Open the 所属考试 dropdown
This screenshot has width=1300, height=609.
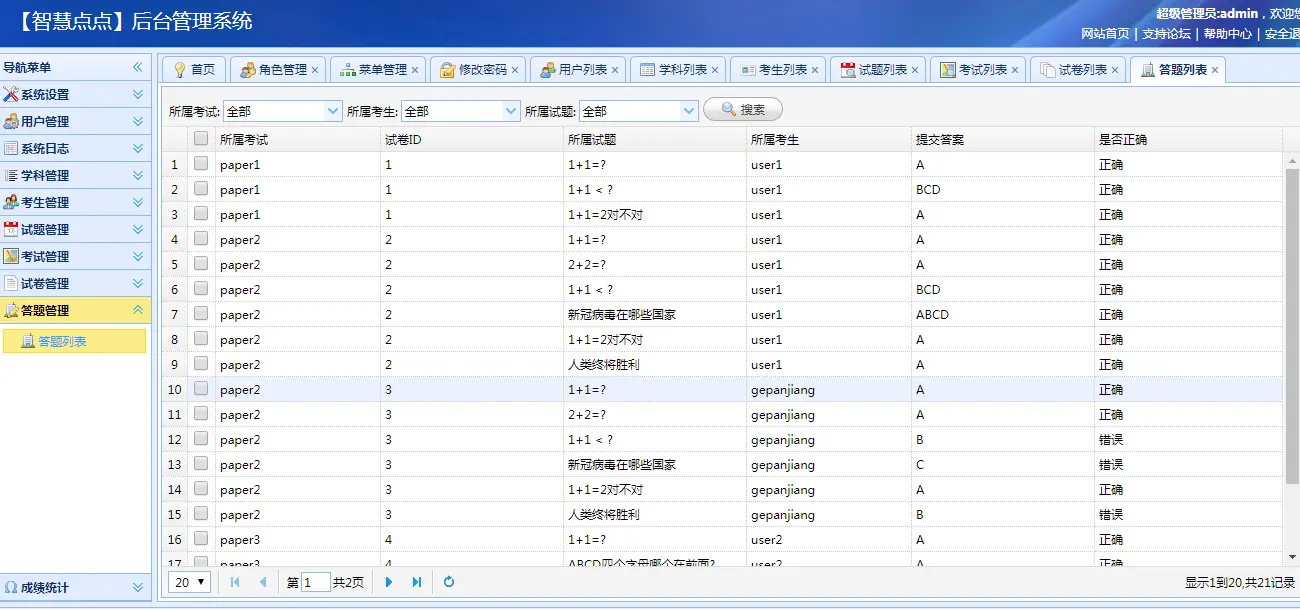(333, 111)
